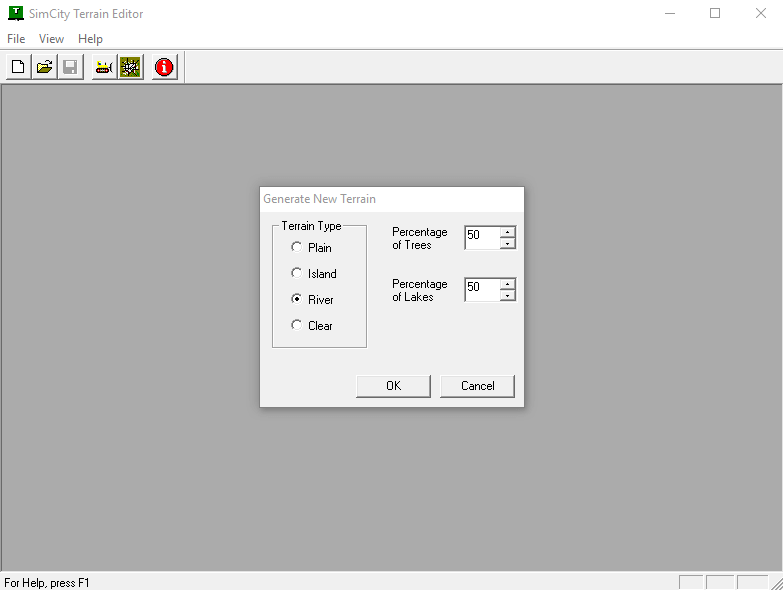Click the Save floppy disk icon

[70, 67]
